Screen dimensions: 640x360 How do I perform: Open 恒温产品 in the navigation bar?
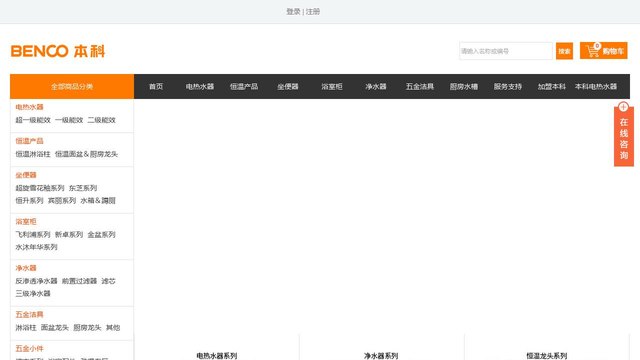pyautogui.click(x=244, y=87)
